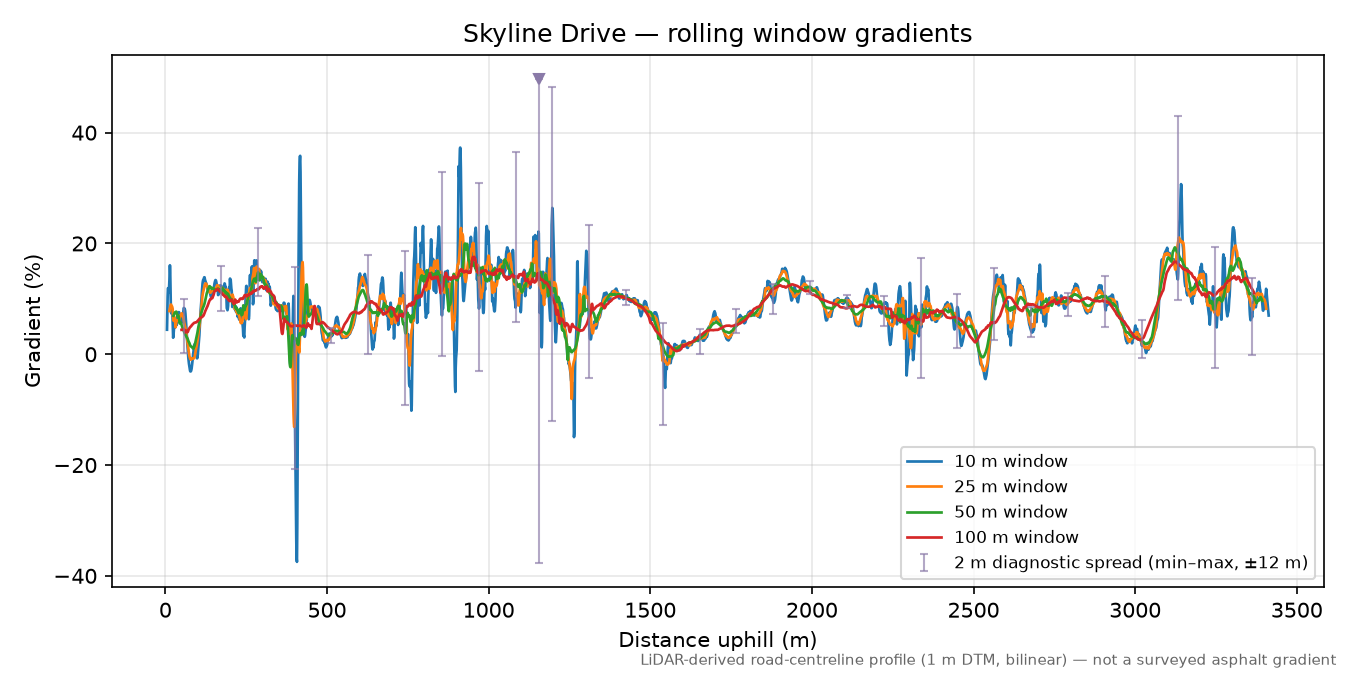Click the purple triangle marker at the top

[x=539, y=79]
